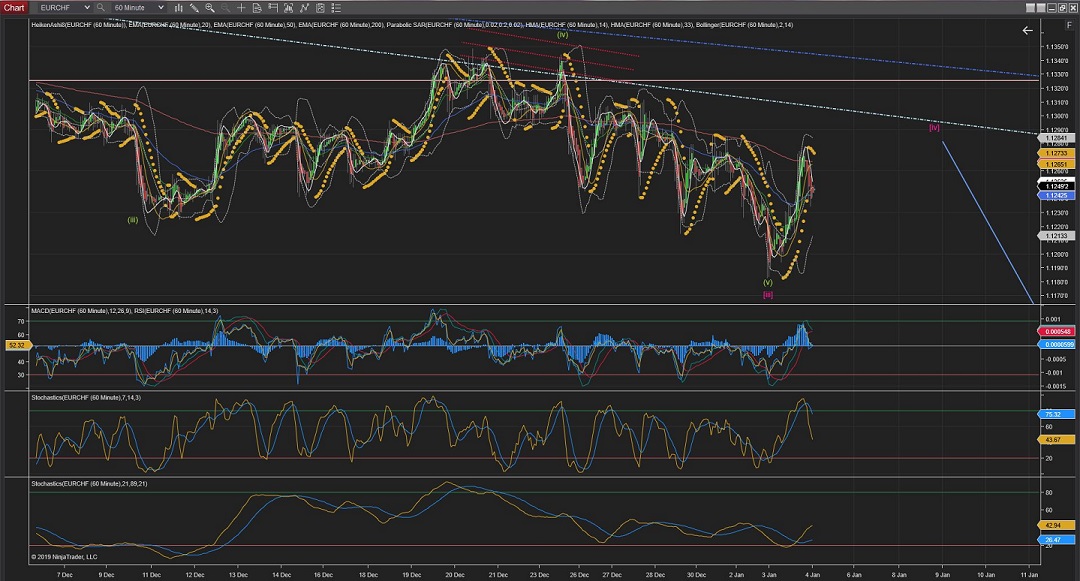Search instrument with magnifier icon
The width and height of the screenshot is (1080, 581).
(x=100, y=7)
